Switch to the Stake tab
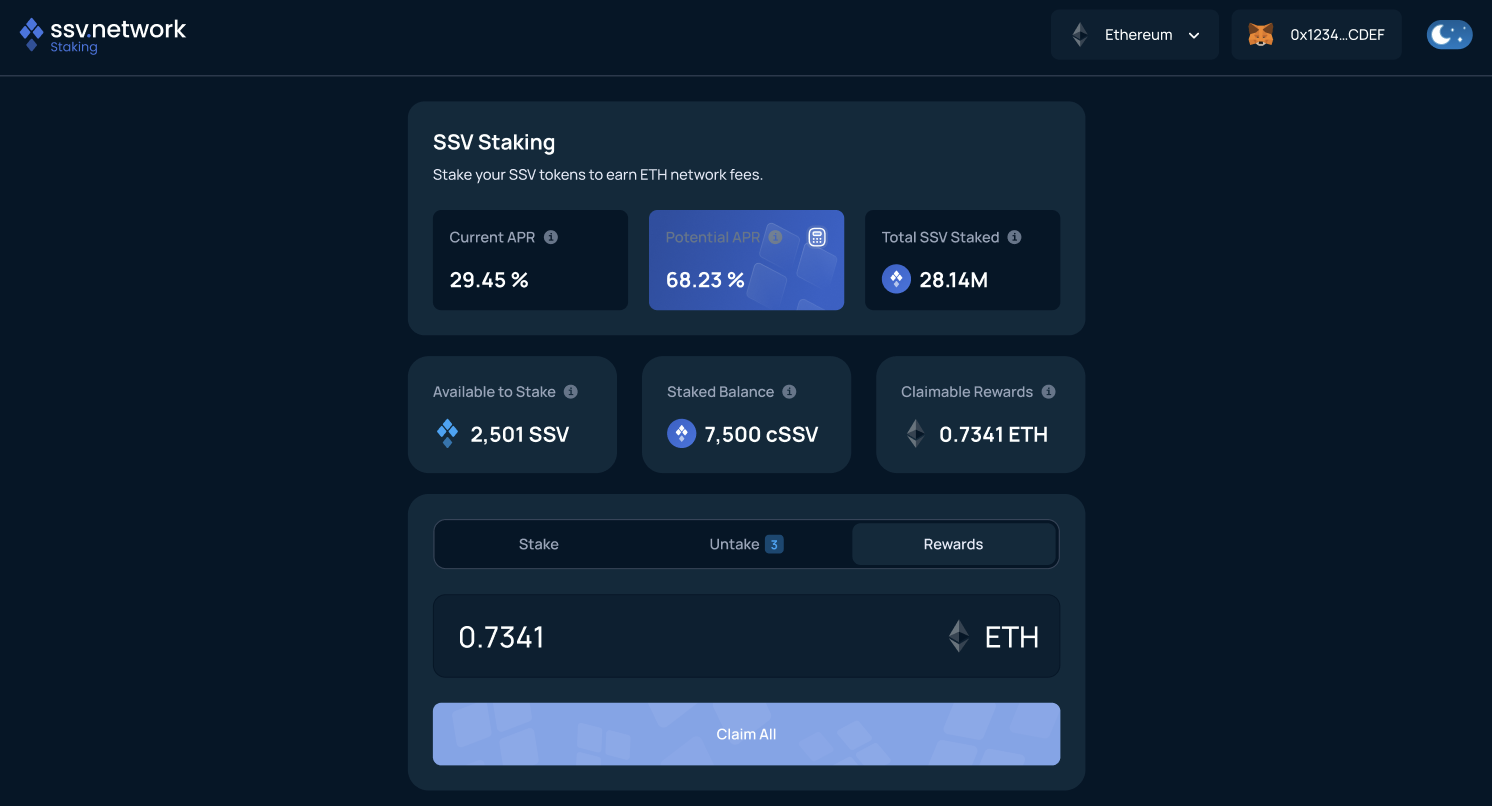1492x806 pixels. [539, 544]
